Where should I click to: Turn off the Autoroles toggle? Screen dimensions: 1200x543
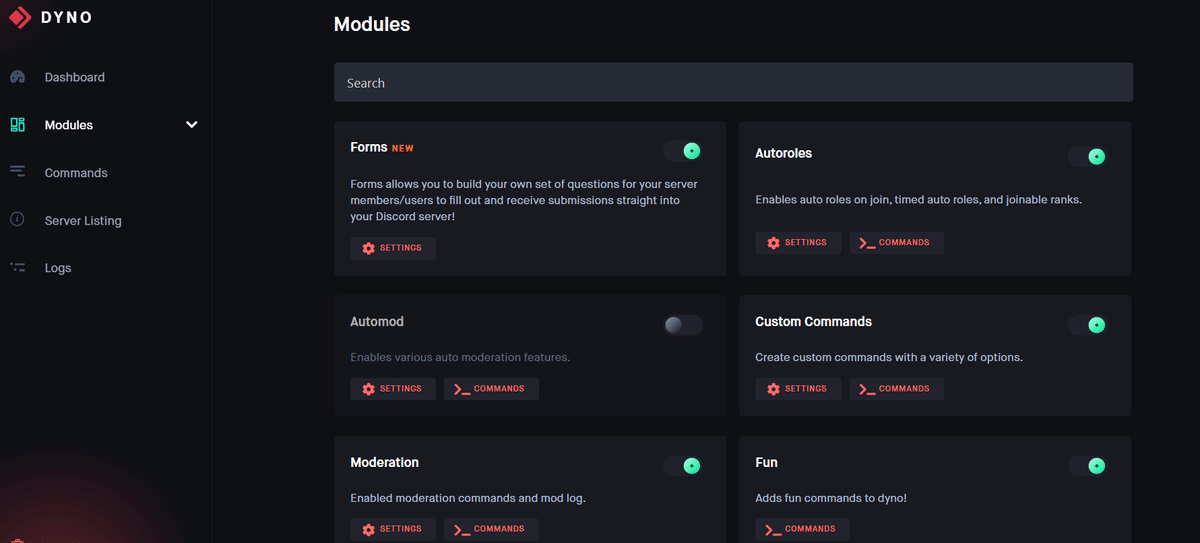1088,156
